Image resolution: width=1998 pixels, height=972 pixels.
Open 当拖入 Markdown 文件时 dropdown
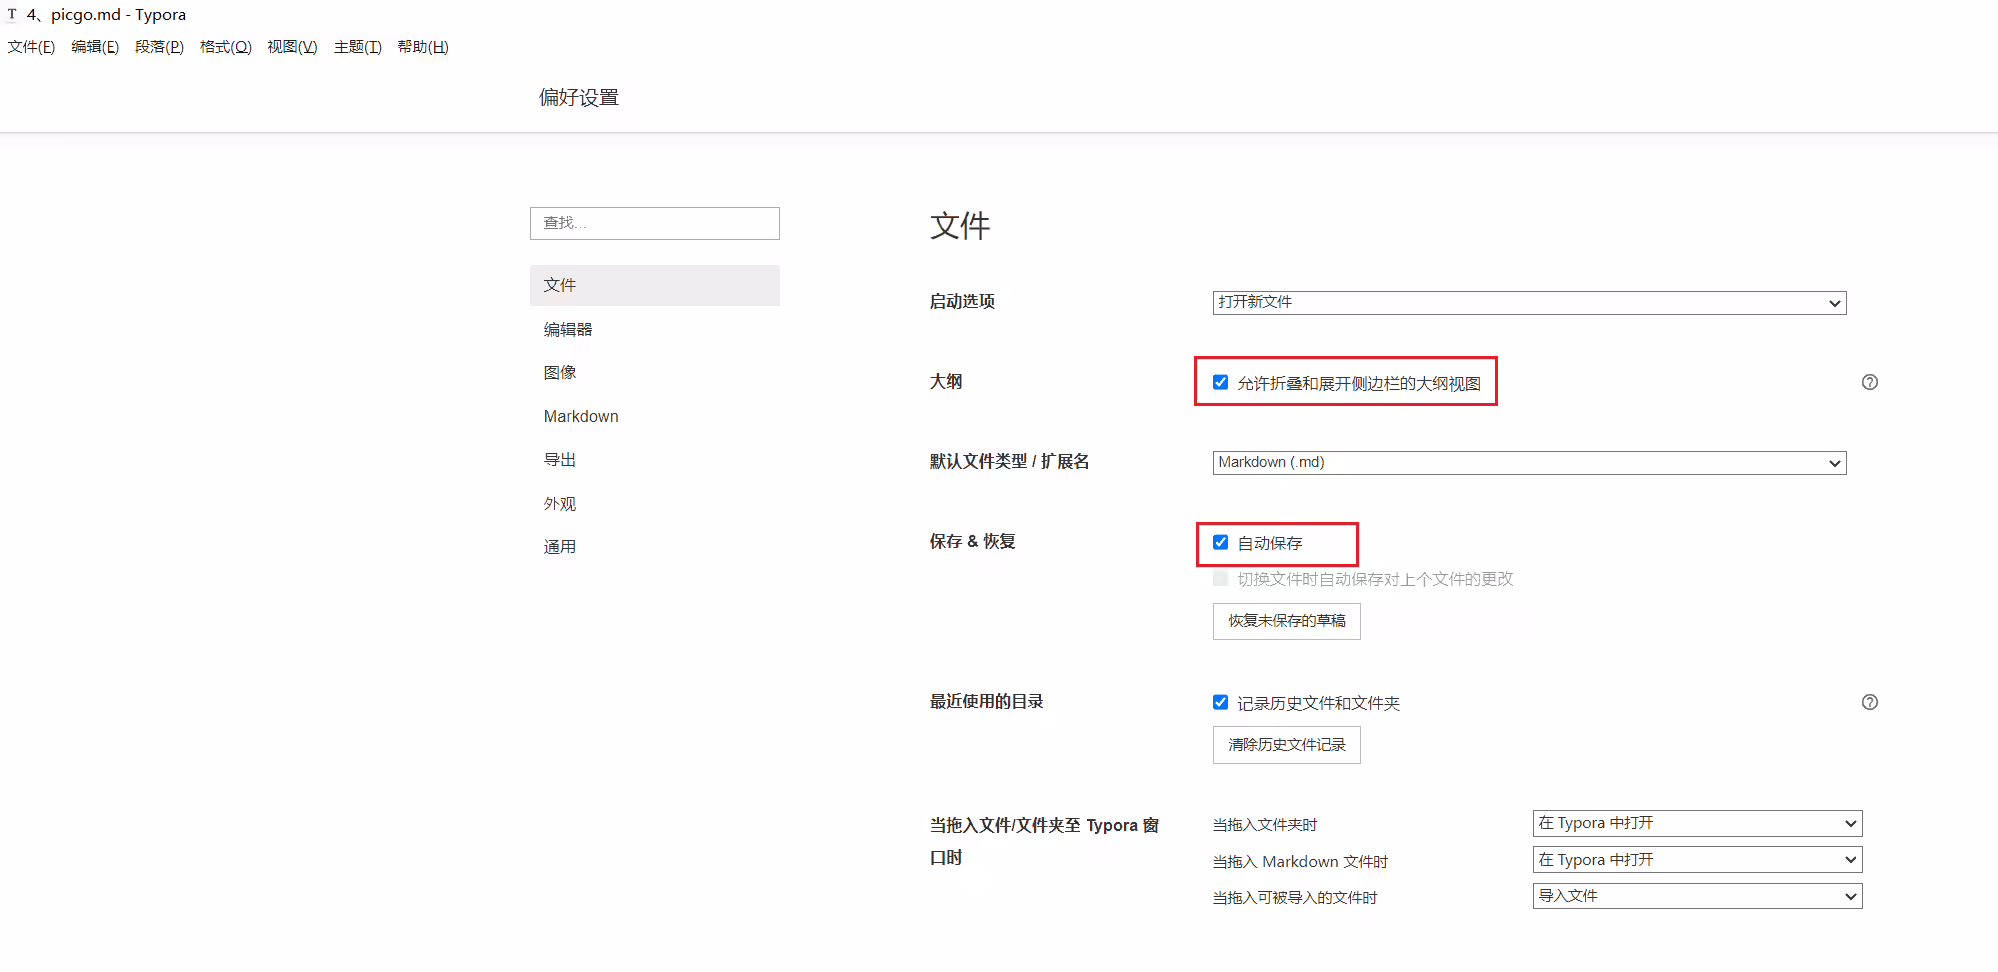[1697, 860]
